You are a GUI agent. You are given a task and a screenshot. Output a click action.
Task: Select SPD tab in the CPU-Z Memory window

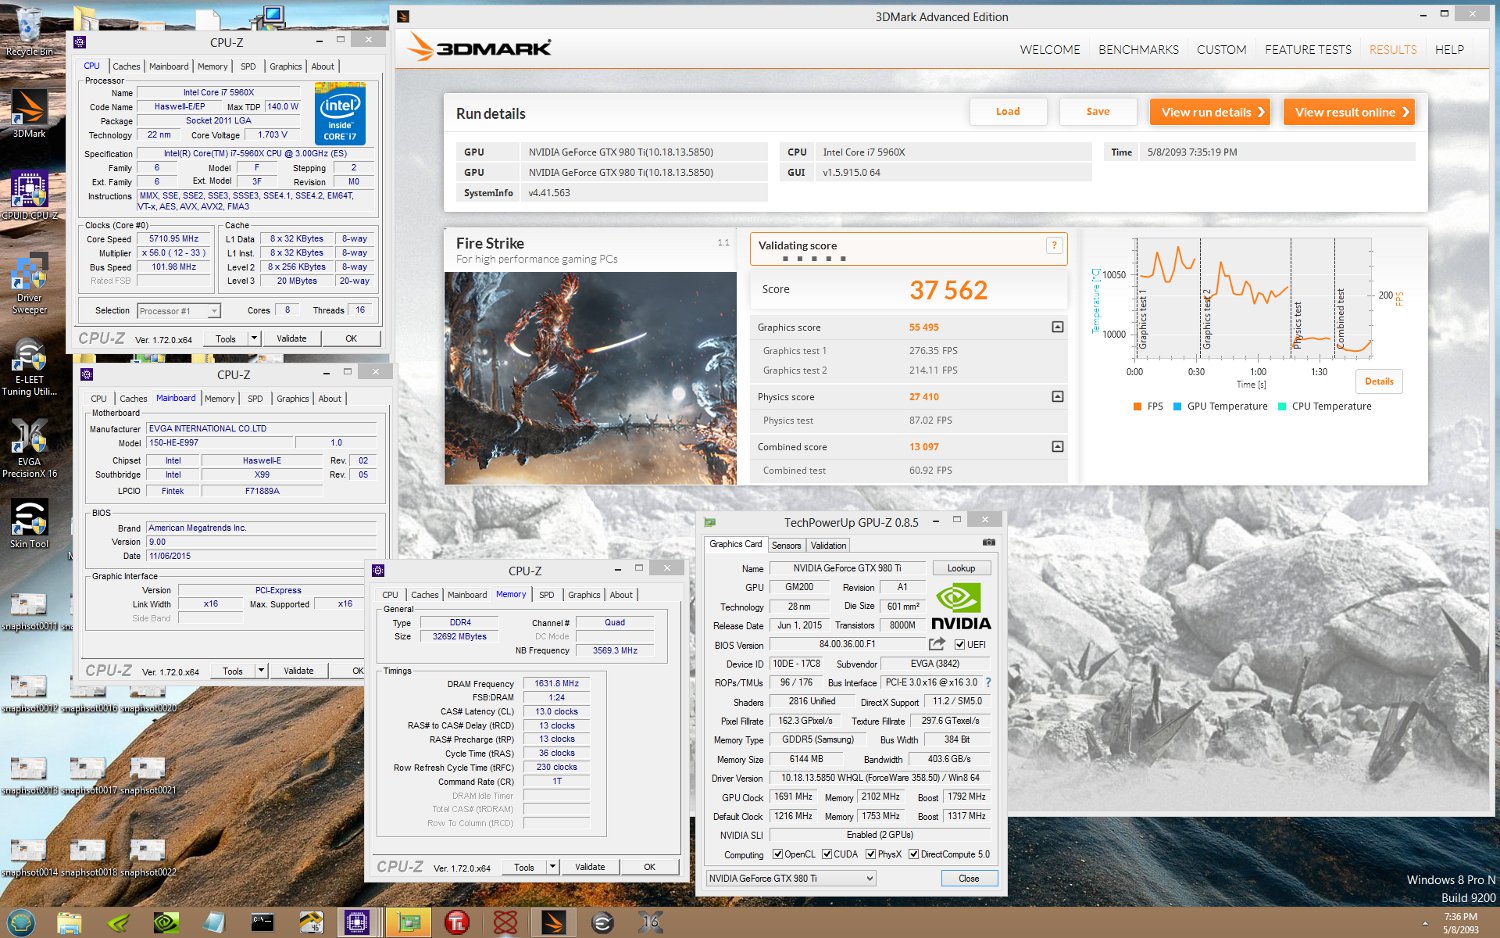coord(546,595)
